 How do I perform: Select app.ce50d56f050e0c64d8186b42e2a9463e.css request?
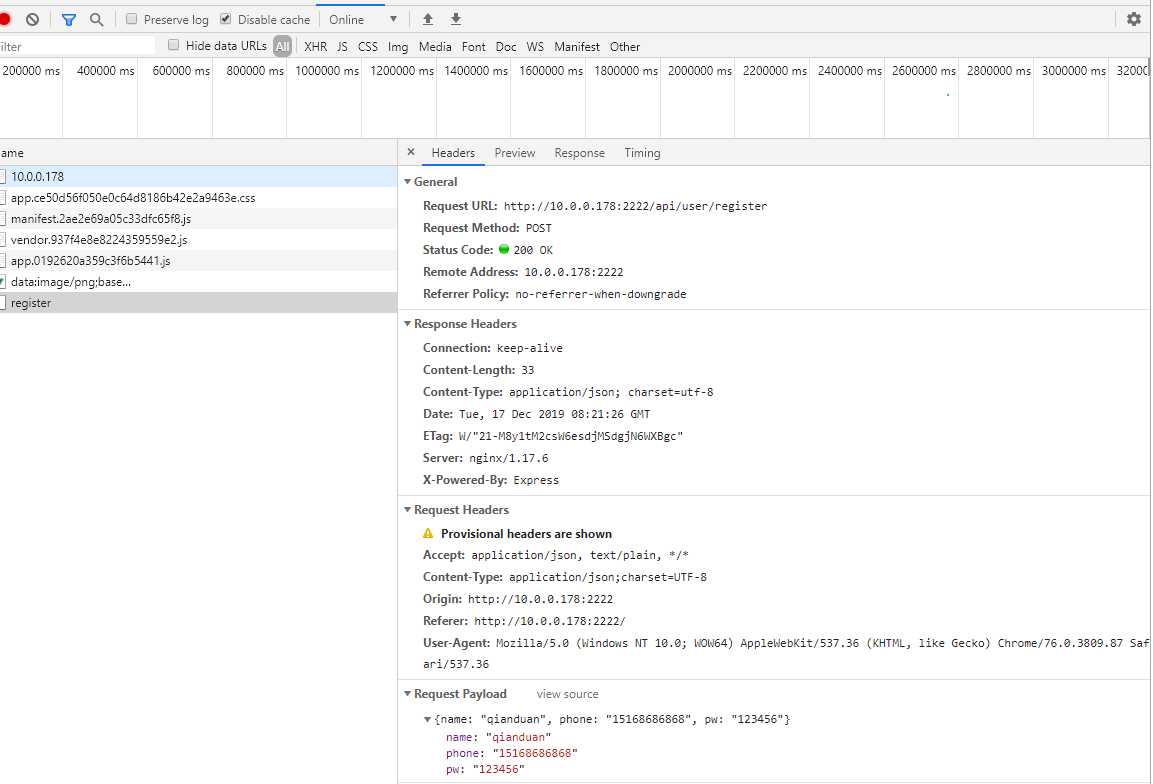pos(199,198)
